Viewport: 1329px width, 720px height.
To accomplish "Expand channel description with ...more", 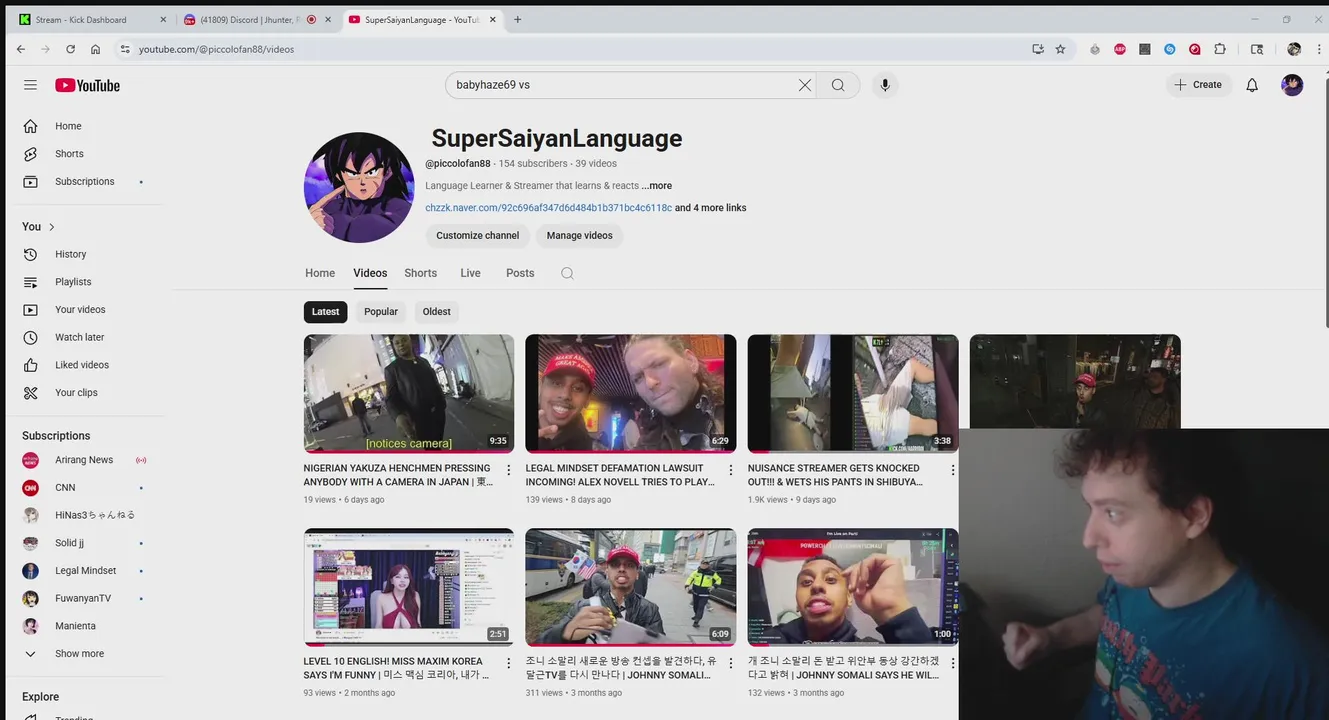I will point(657,186).
